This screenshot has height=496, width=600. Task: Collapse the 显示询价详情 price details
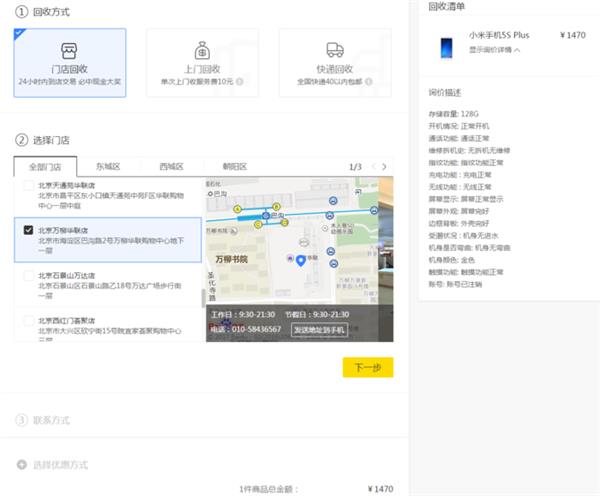coord(494,50)
